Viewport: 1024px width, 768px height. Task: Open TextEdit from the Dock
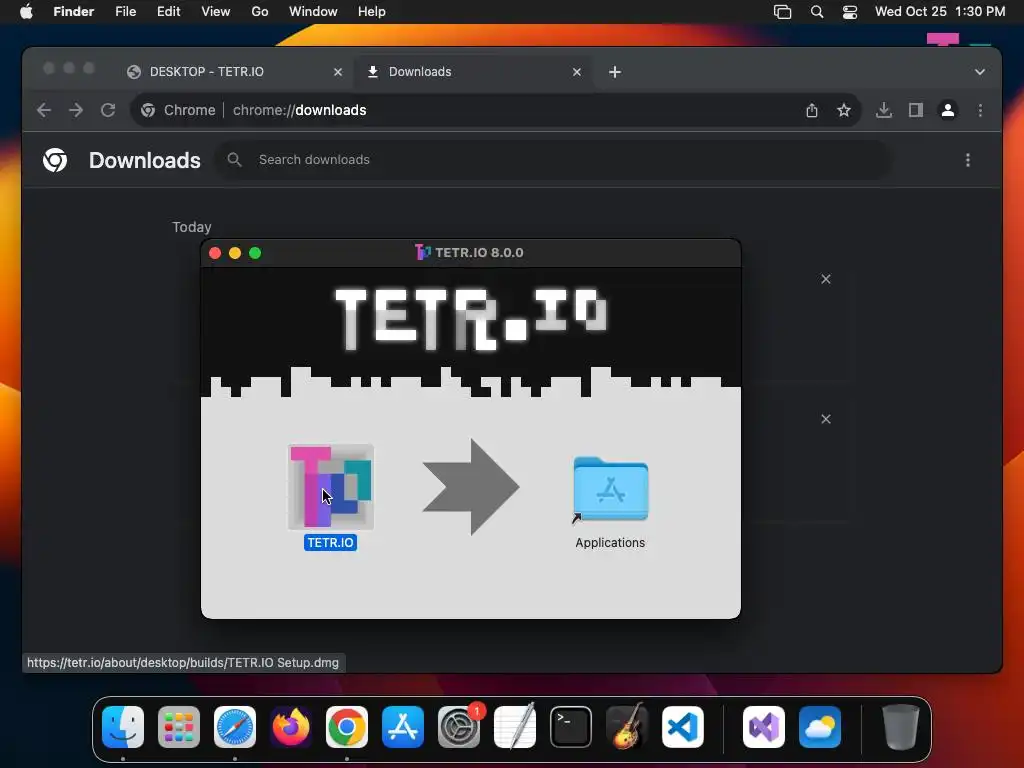click(515, 727)
